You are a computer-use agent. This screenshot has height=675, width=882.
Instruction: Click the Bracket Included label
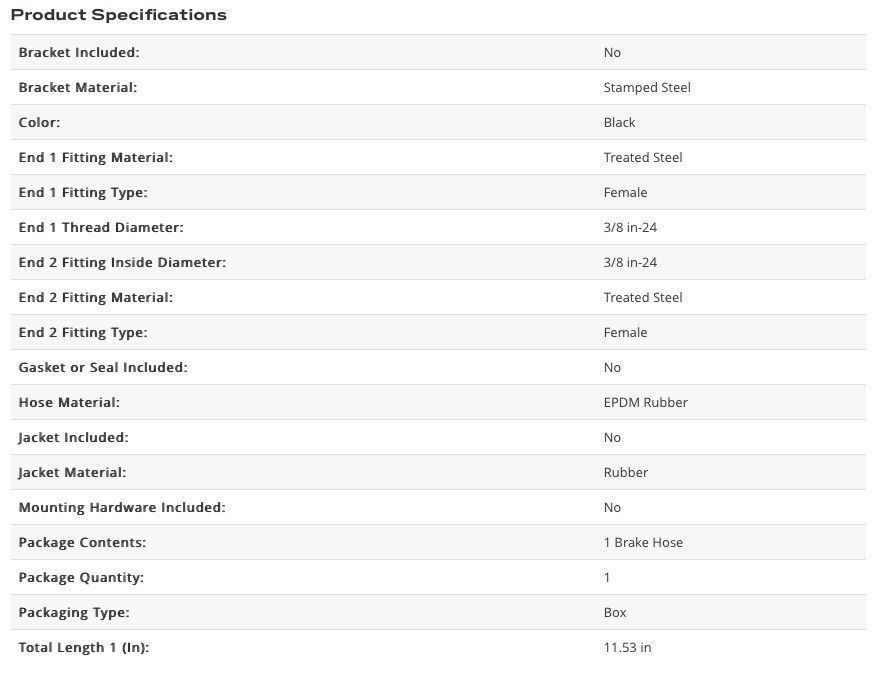pos(79,52)
